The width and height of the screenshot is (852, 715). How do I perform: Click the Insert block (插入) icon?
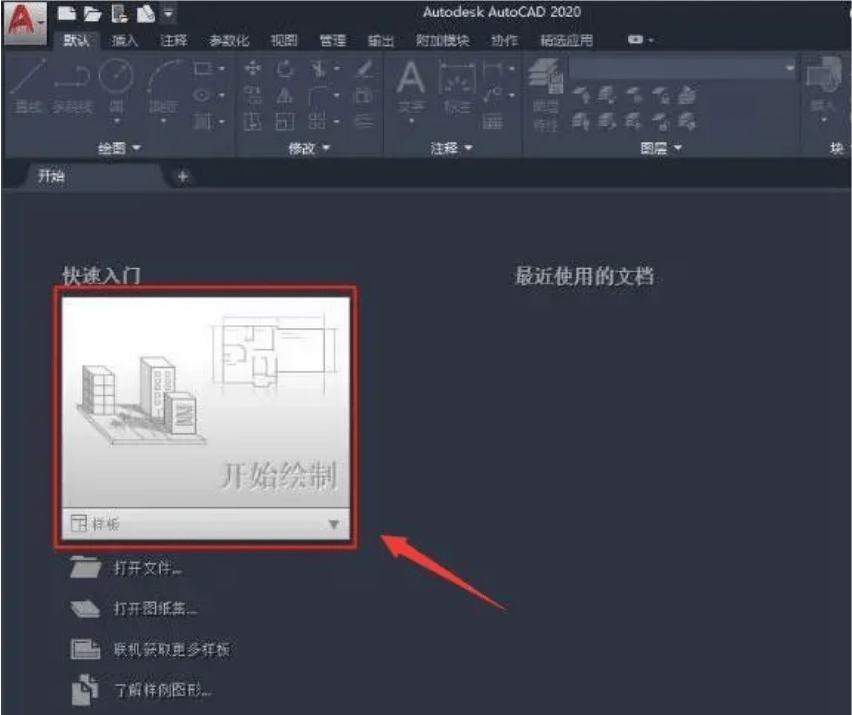click(823, 85)
